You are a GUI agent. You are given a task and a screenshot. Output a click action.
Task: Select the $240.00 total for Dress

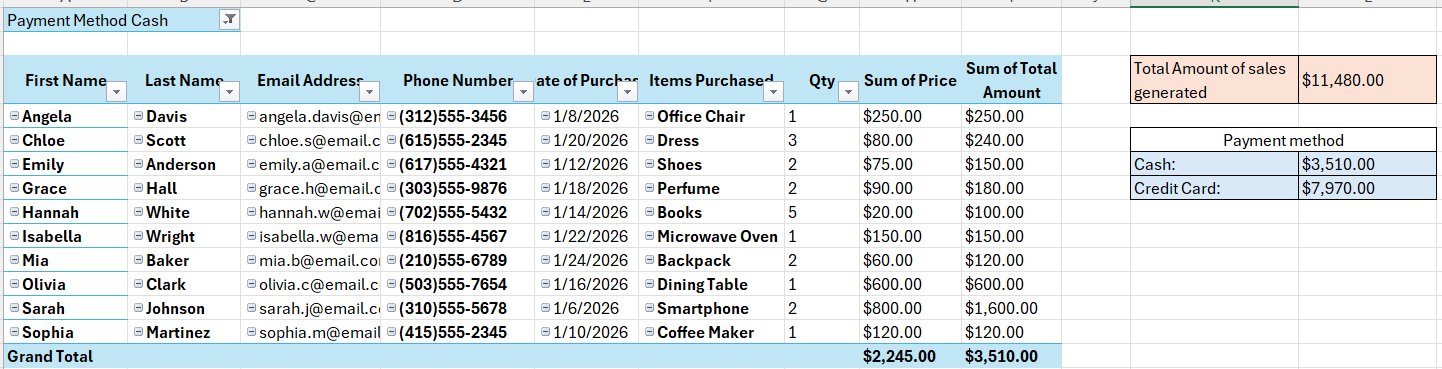pyautogui.click(x=1011, y=140)
